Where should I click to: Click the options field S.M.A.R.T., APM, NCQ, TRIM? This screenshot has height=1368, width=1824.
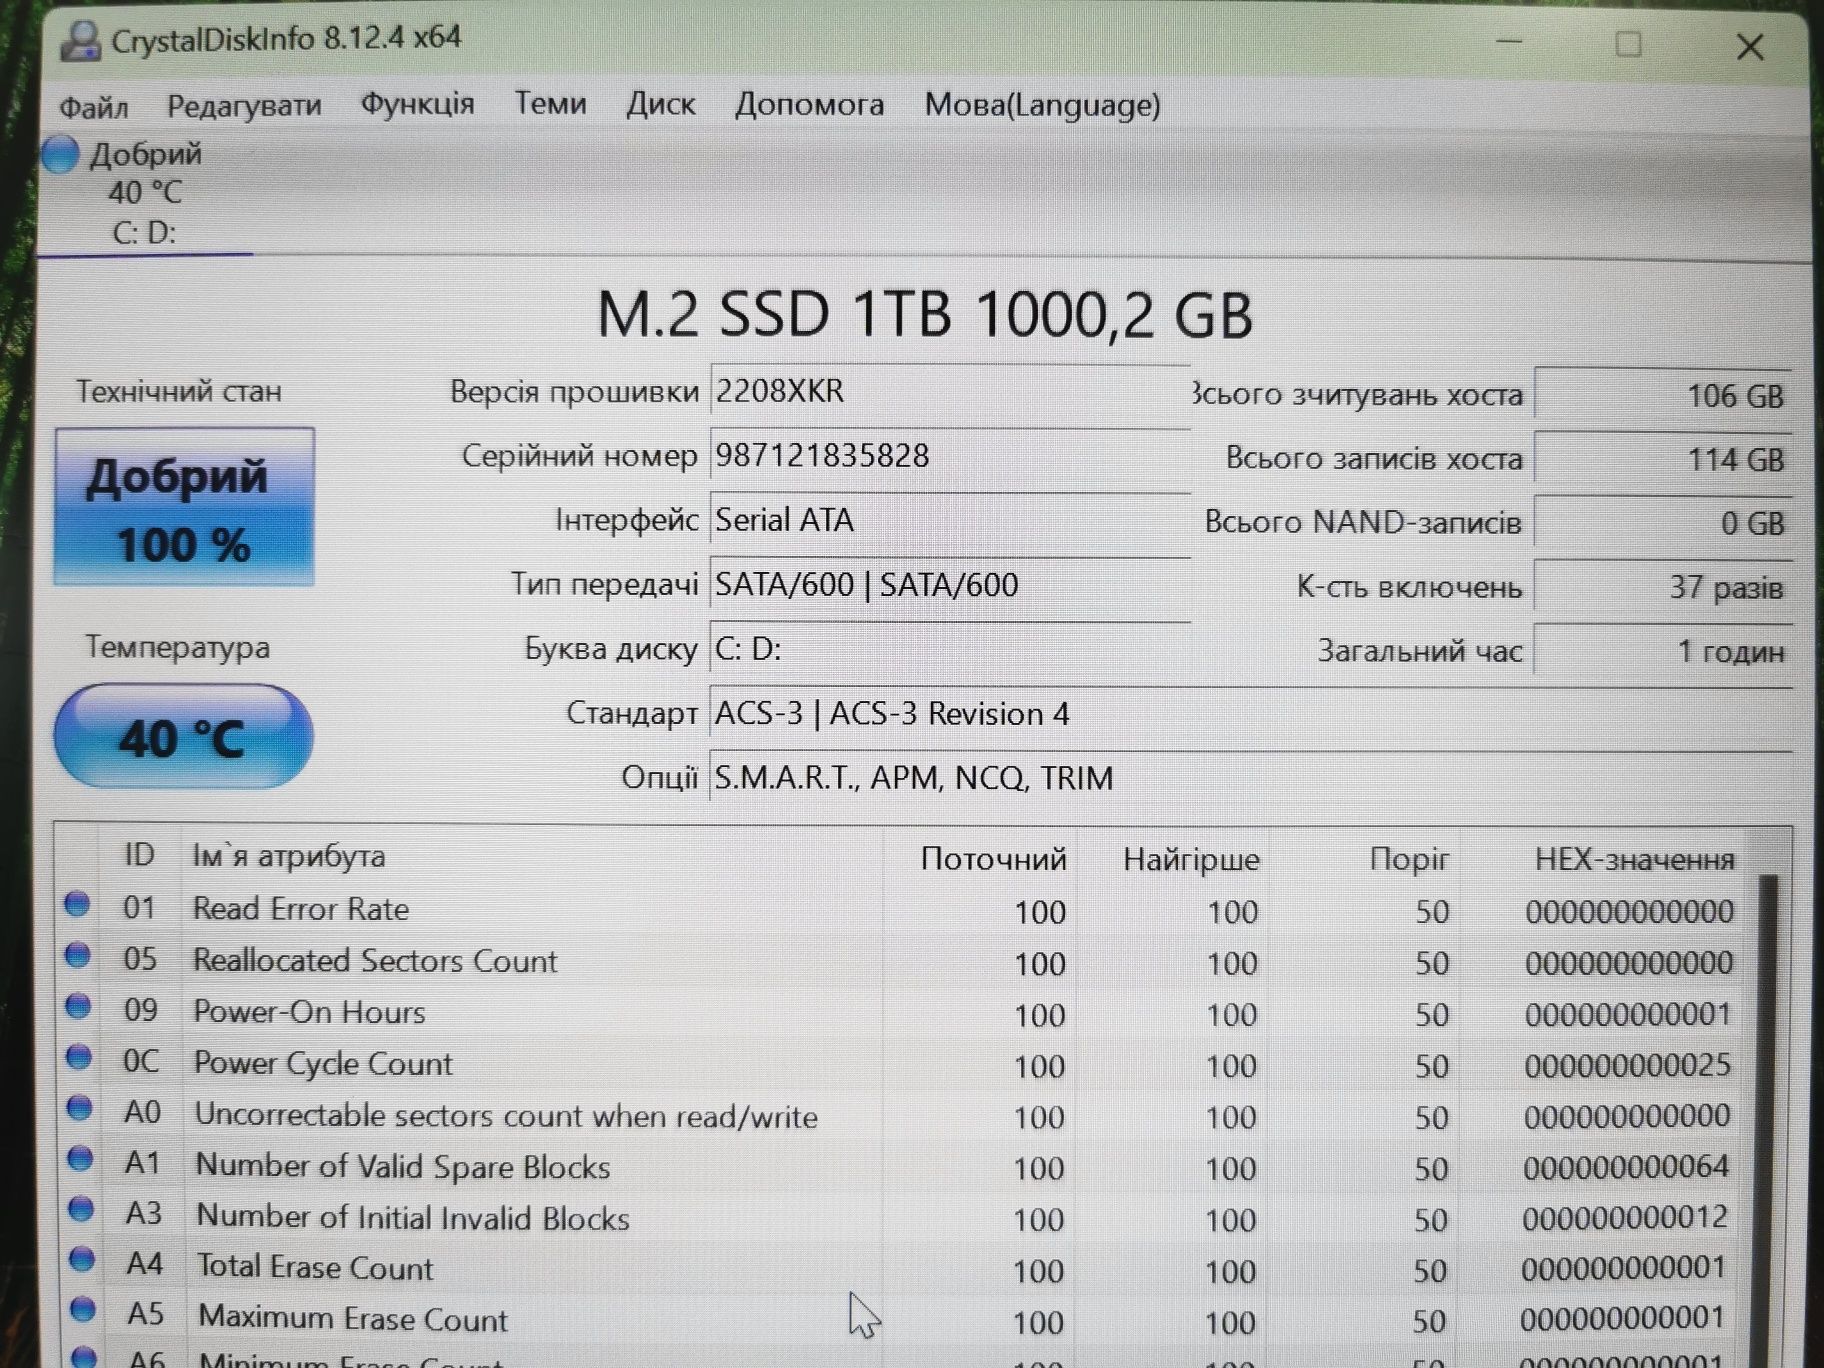pyautogui.click(x=1250, y=777)
